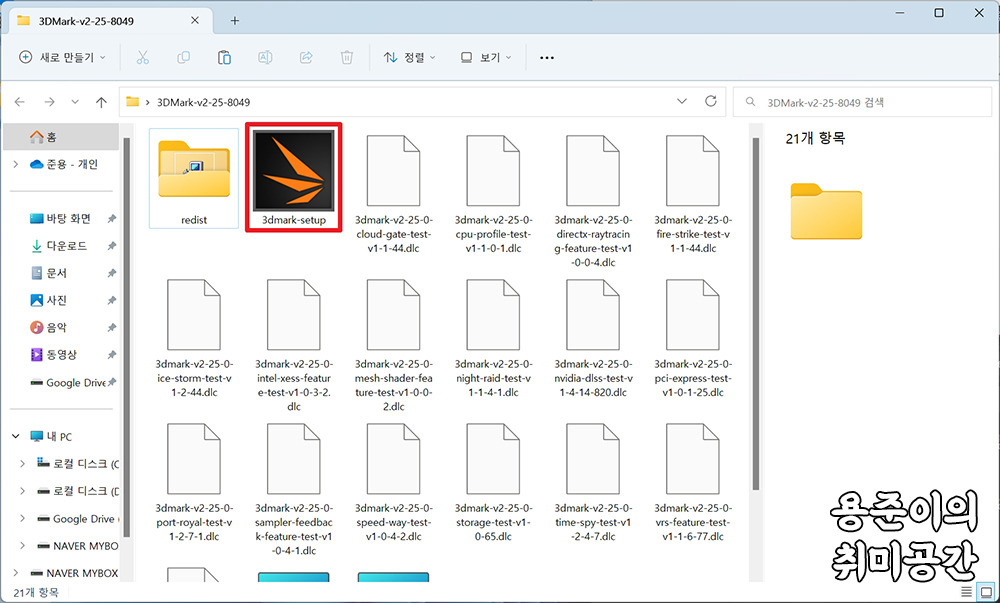The image size is (1000, 603).
Task: Expand the Google Drive node under 내 PC
Action: (23, 518)
